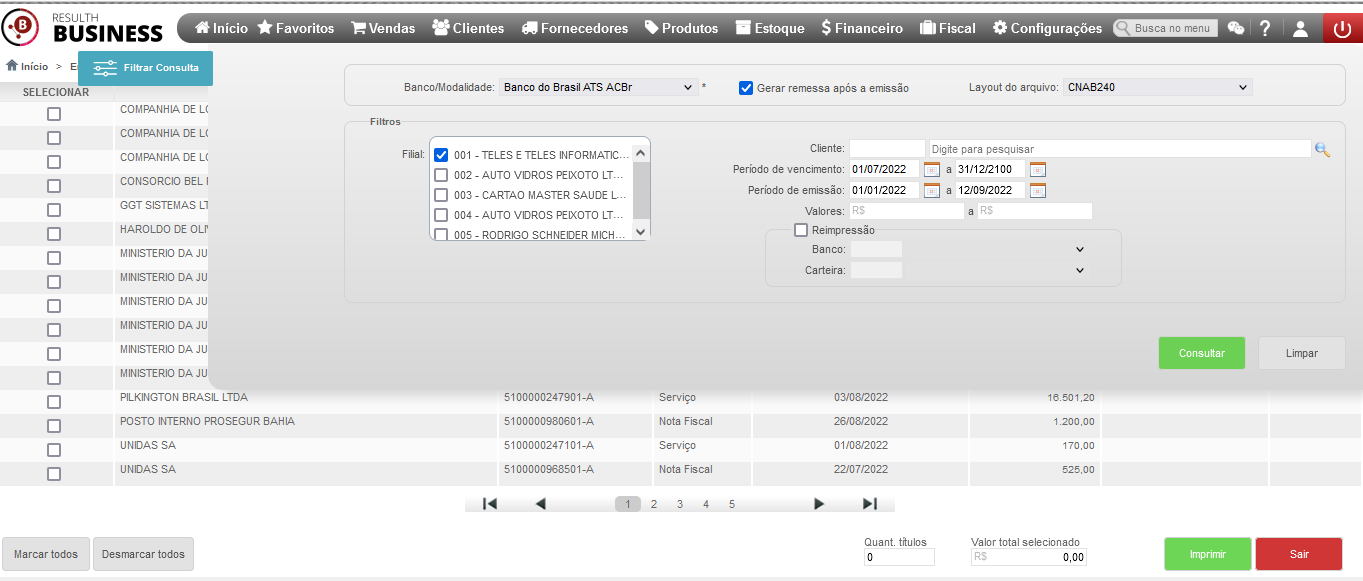Open the user profile icon
The height and width of the screenshot is (581, 1363).
pos(1300,28)
